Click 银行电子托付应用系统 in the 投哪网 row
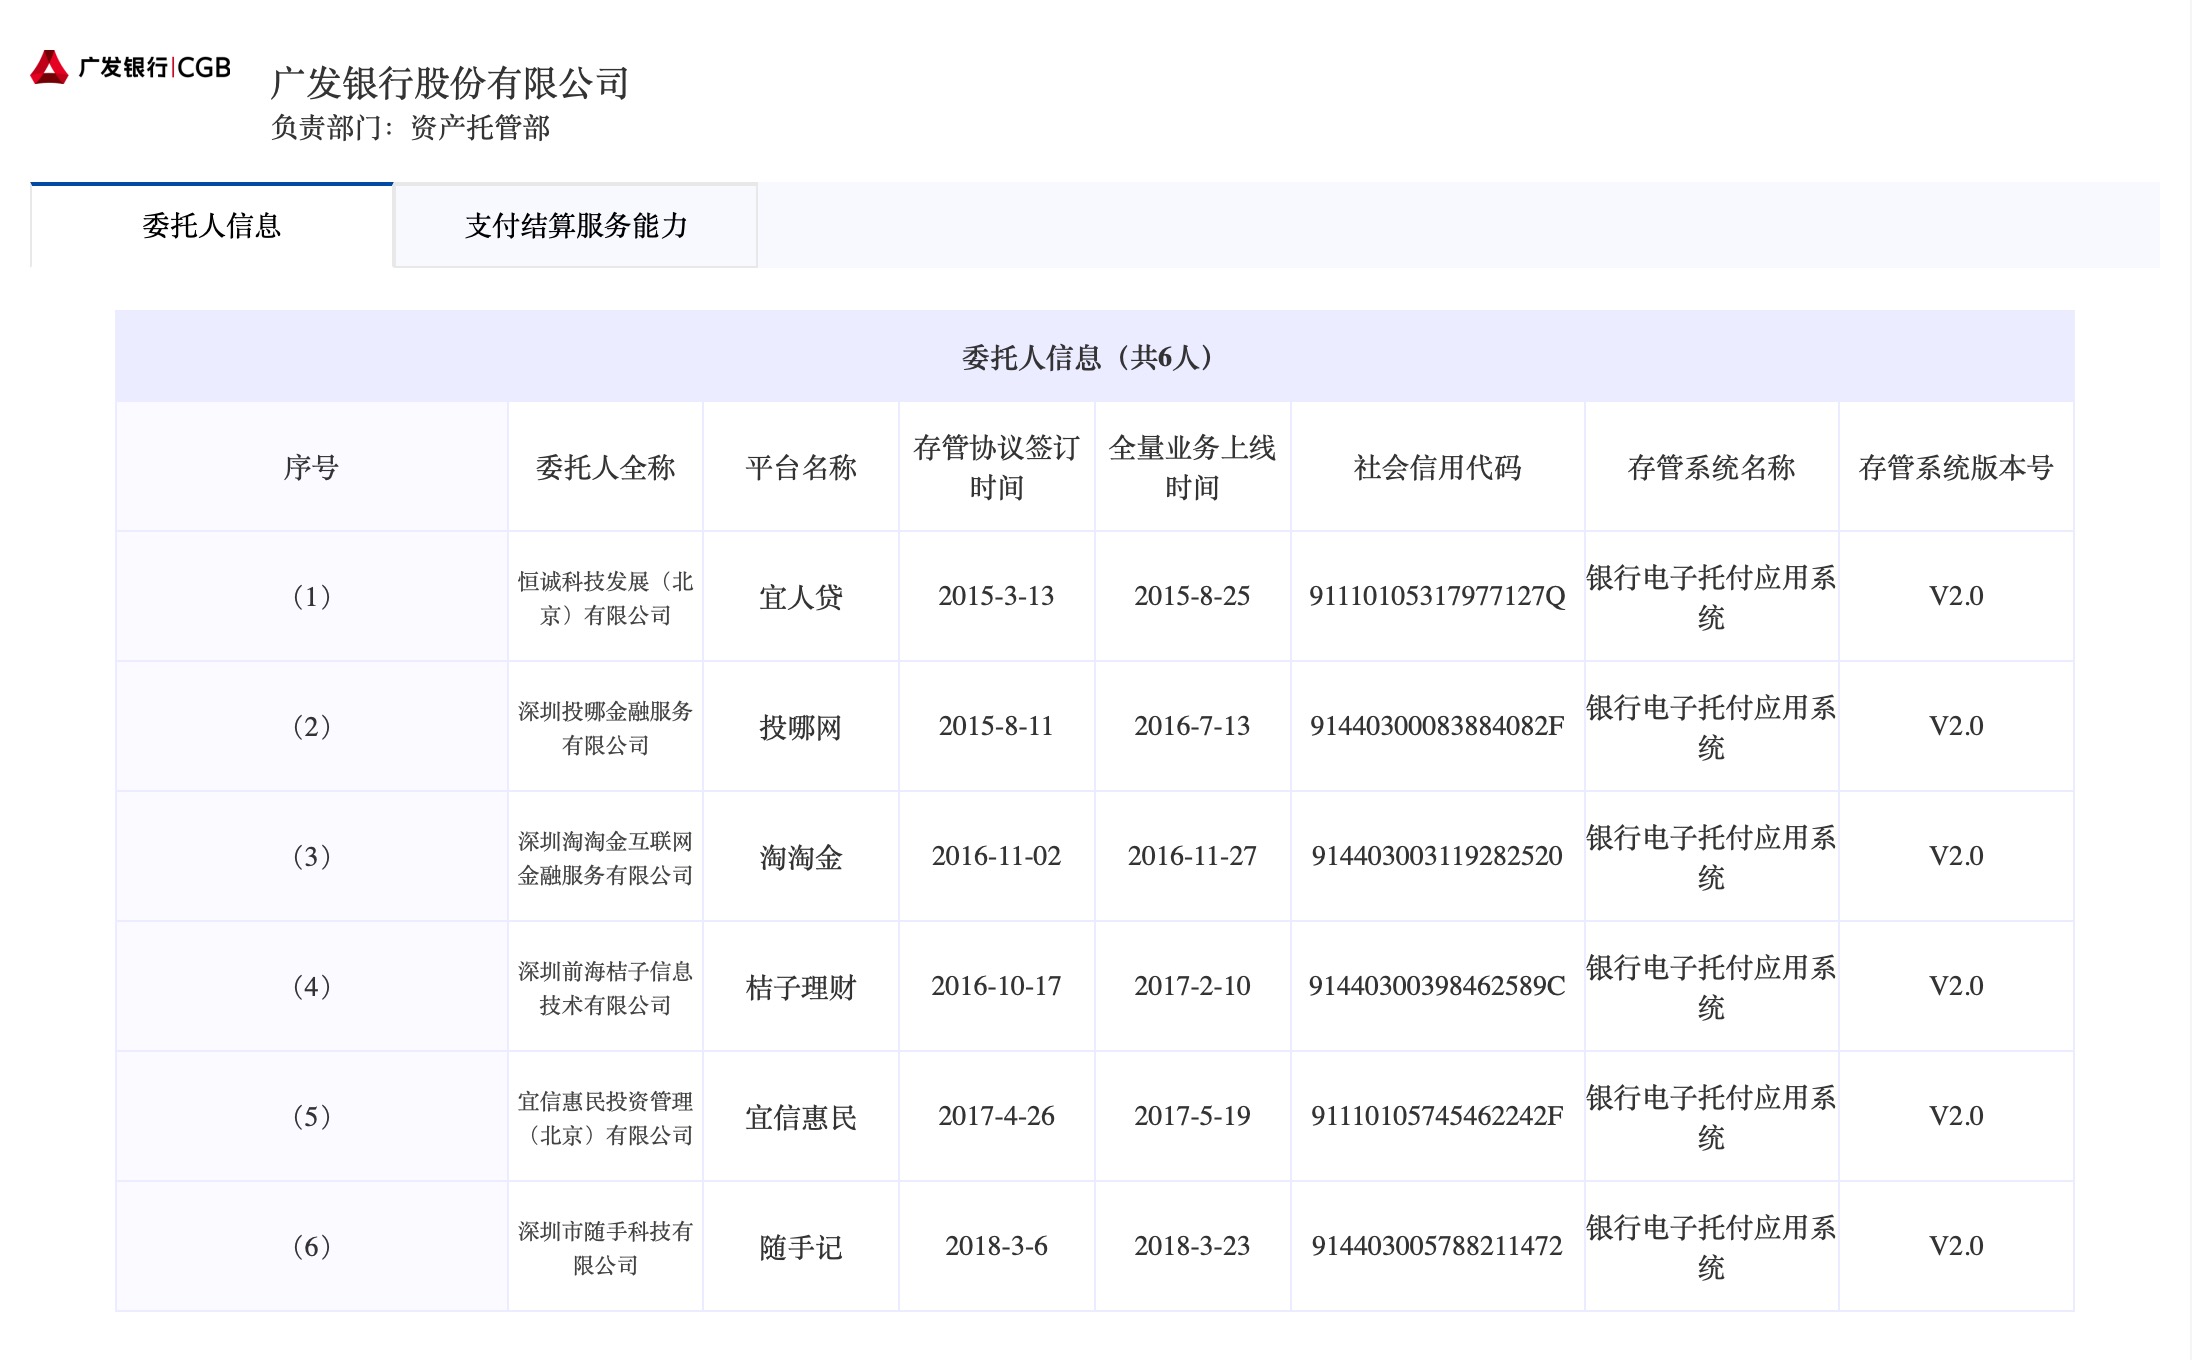 pyautogui.click(x=1711, y=727)
